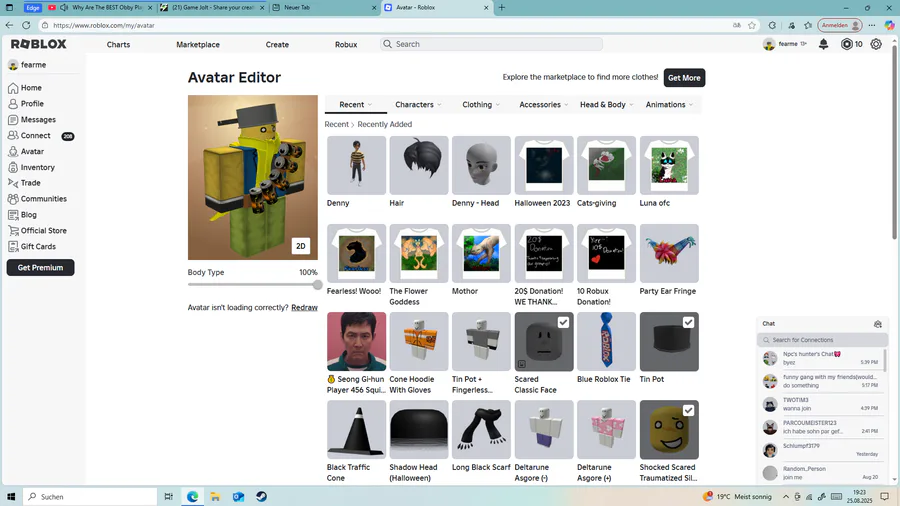This screenshot has width=900, height=506.
Task: Open the Charts nav item
Action: 118,44
